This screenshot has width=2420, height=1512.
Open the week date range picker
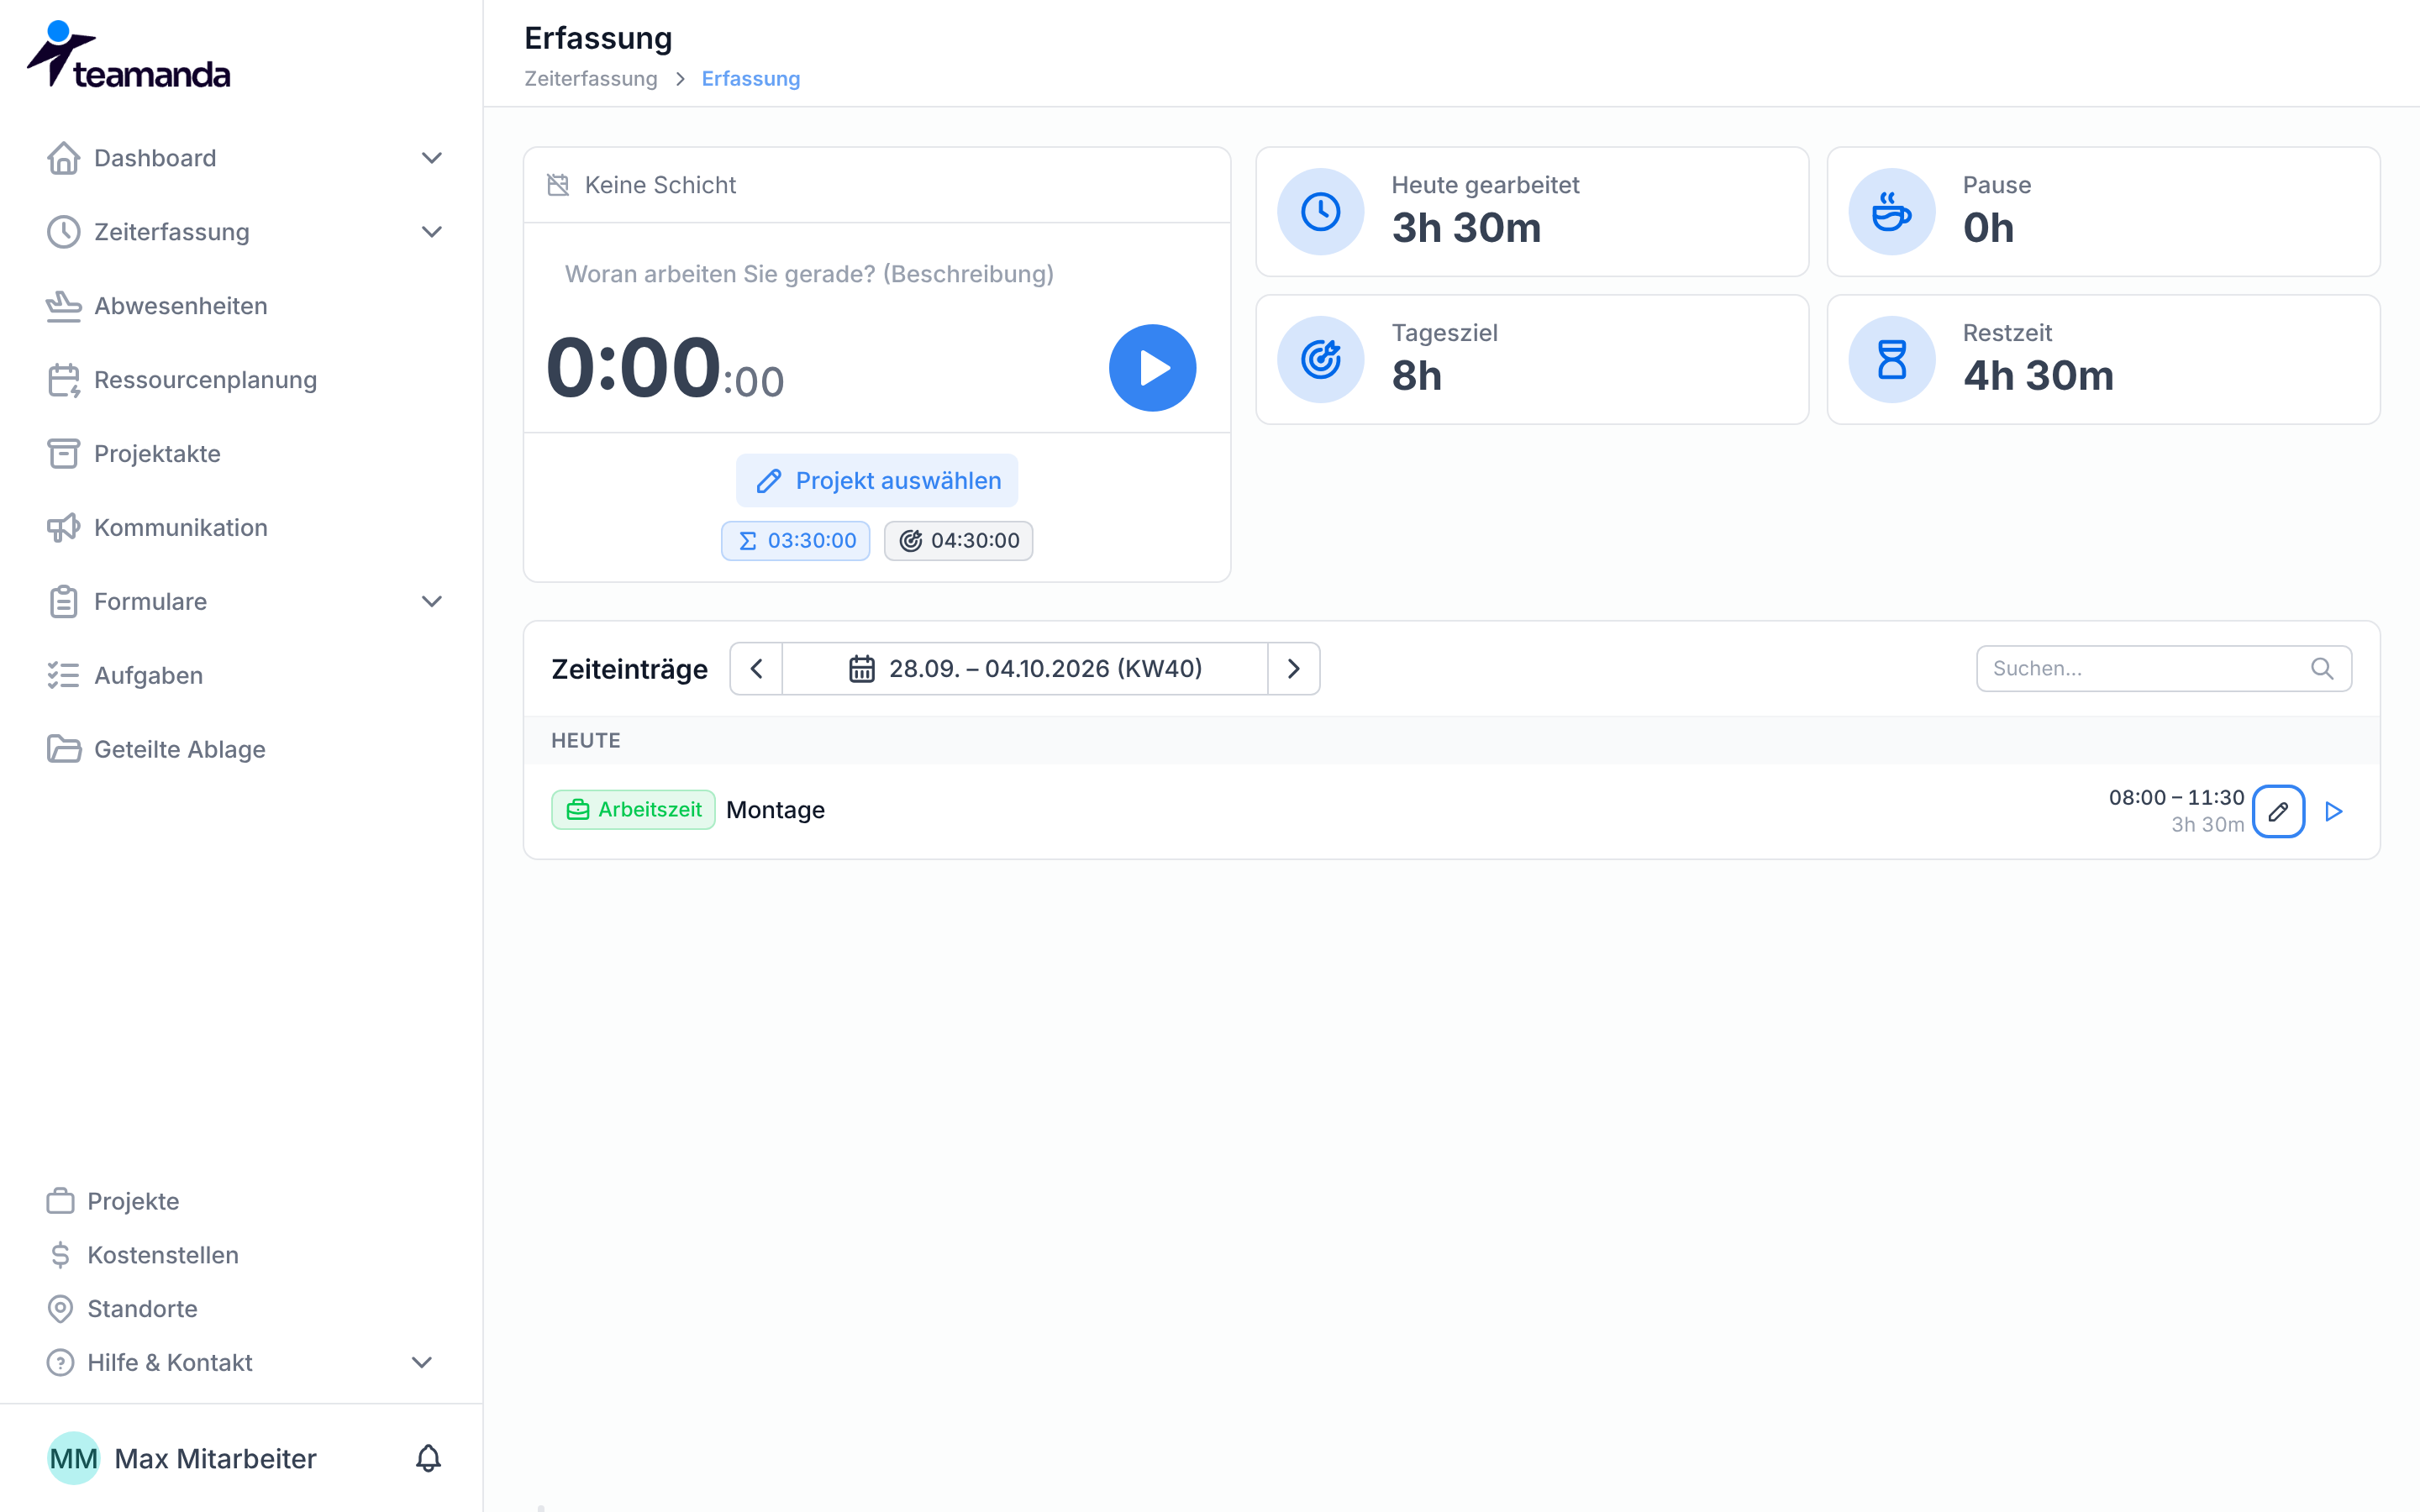[x=1025, y=668]
